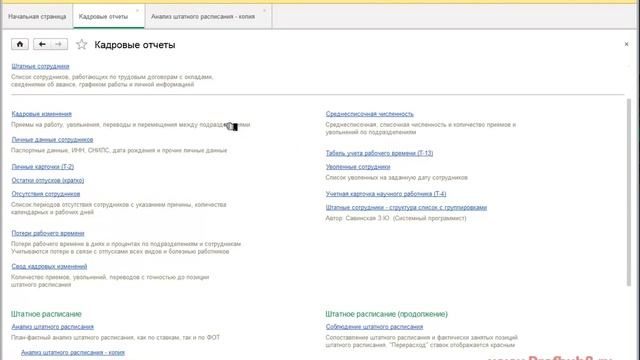Close the Кадровые отчеты tab
The width and height of the screenshot is (640, 360).
click(x=138, y=11)
